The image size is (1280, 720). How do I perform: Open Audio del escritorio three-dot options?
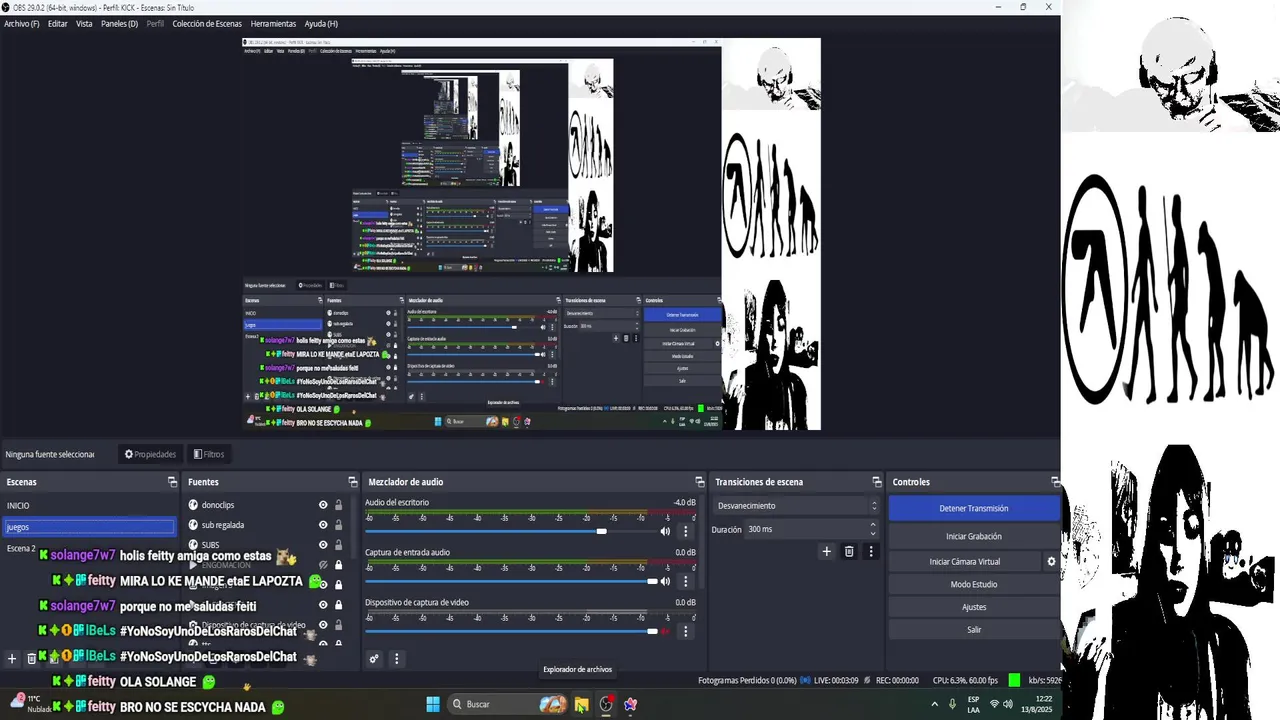(686, 531)
